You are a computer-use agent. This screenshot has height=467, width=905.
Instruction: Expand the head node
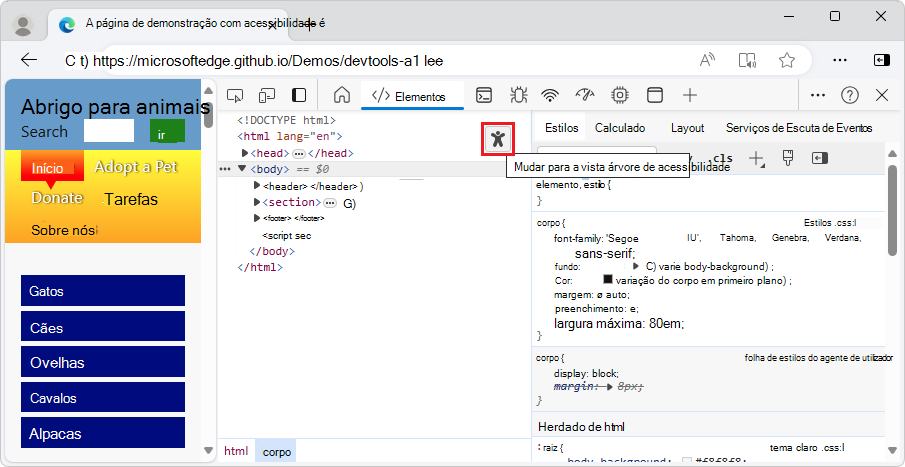(245, 153)
